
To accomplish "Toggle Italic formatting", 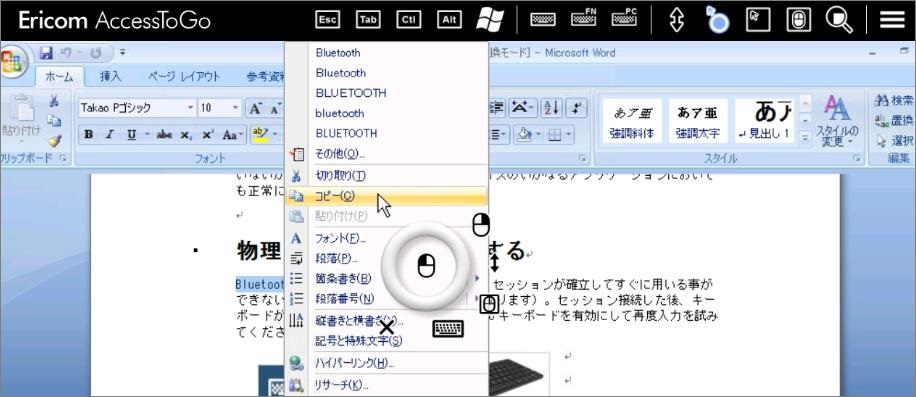I will tap(109, 135).
